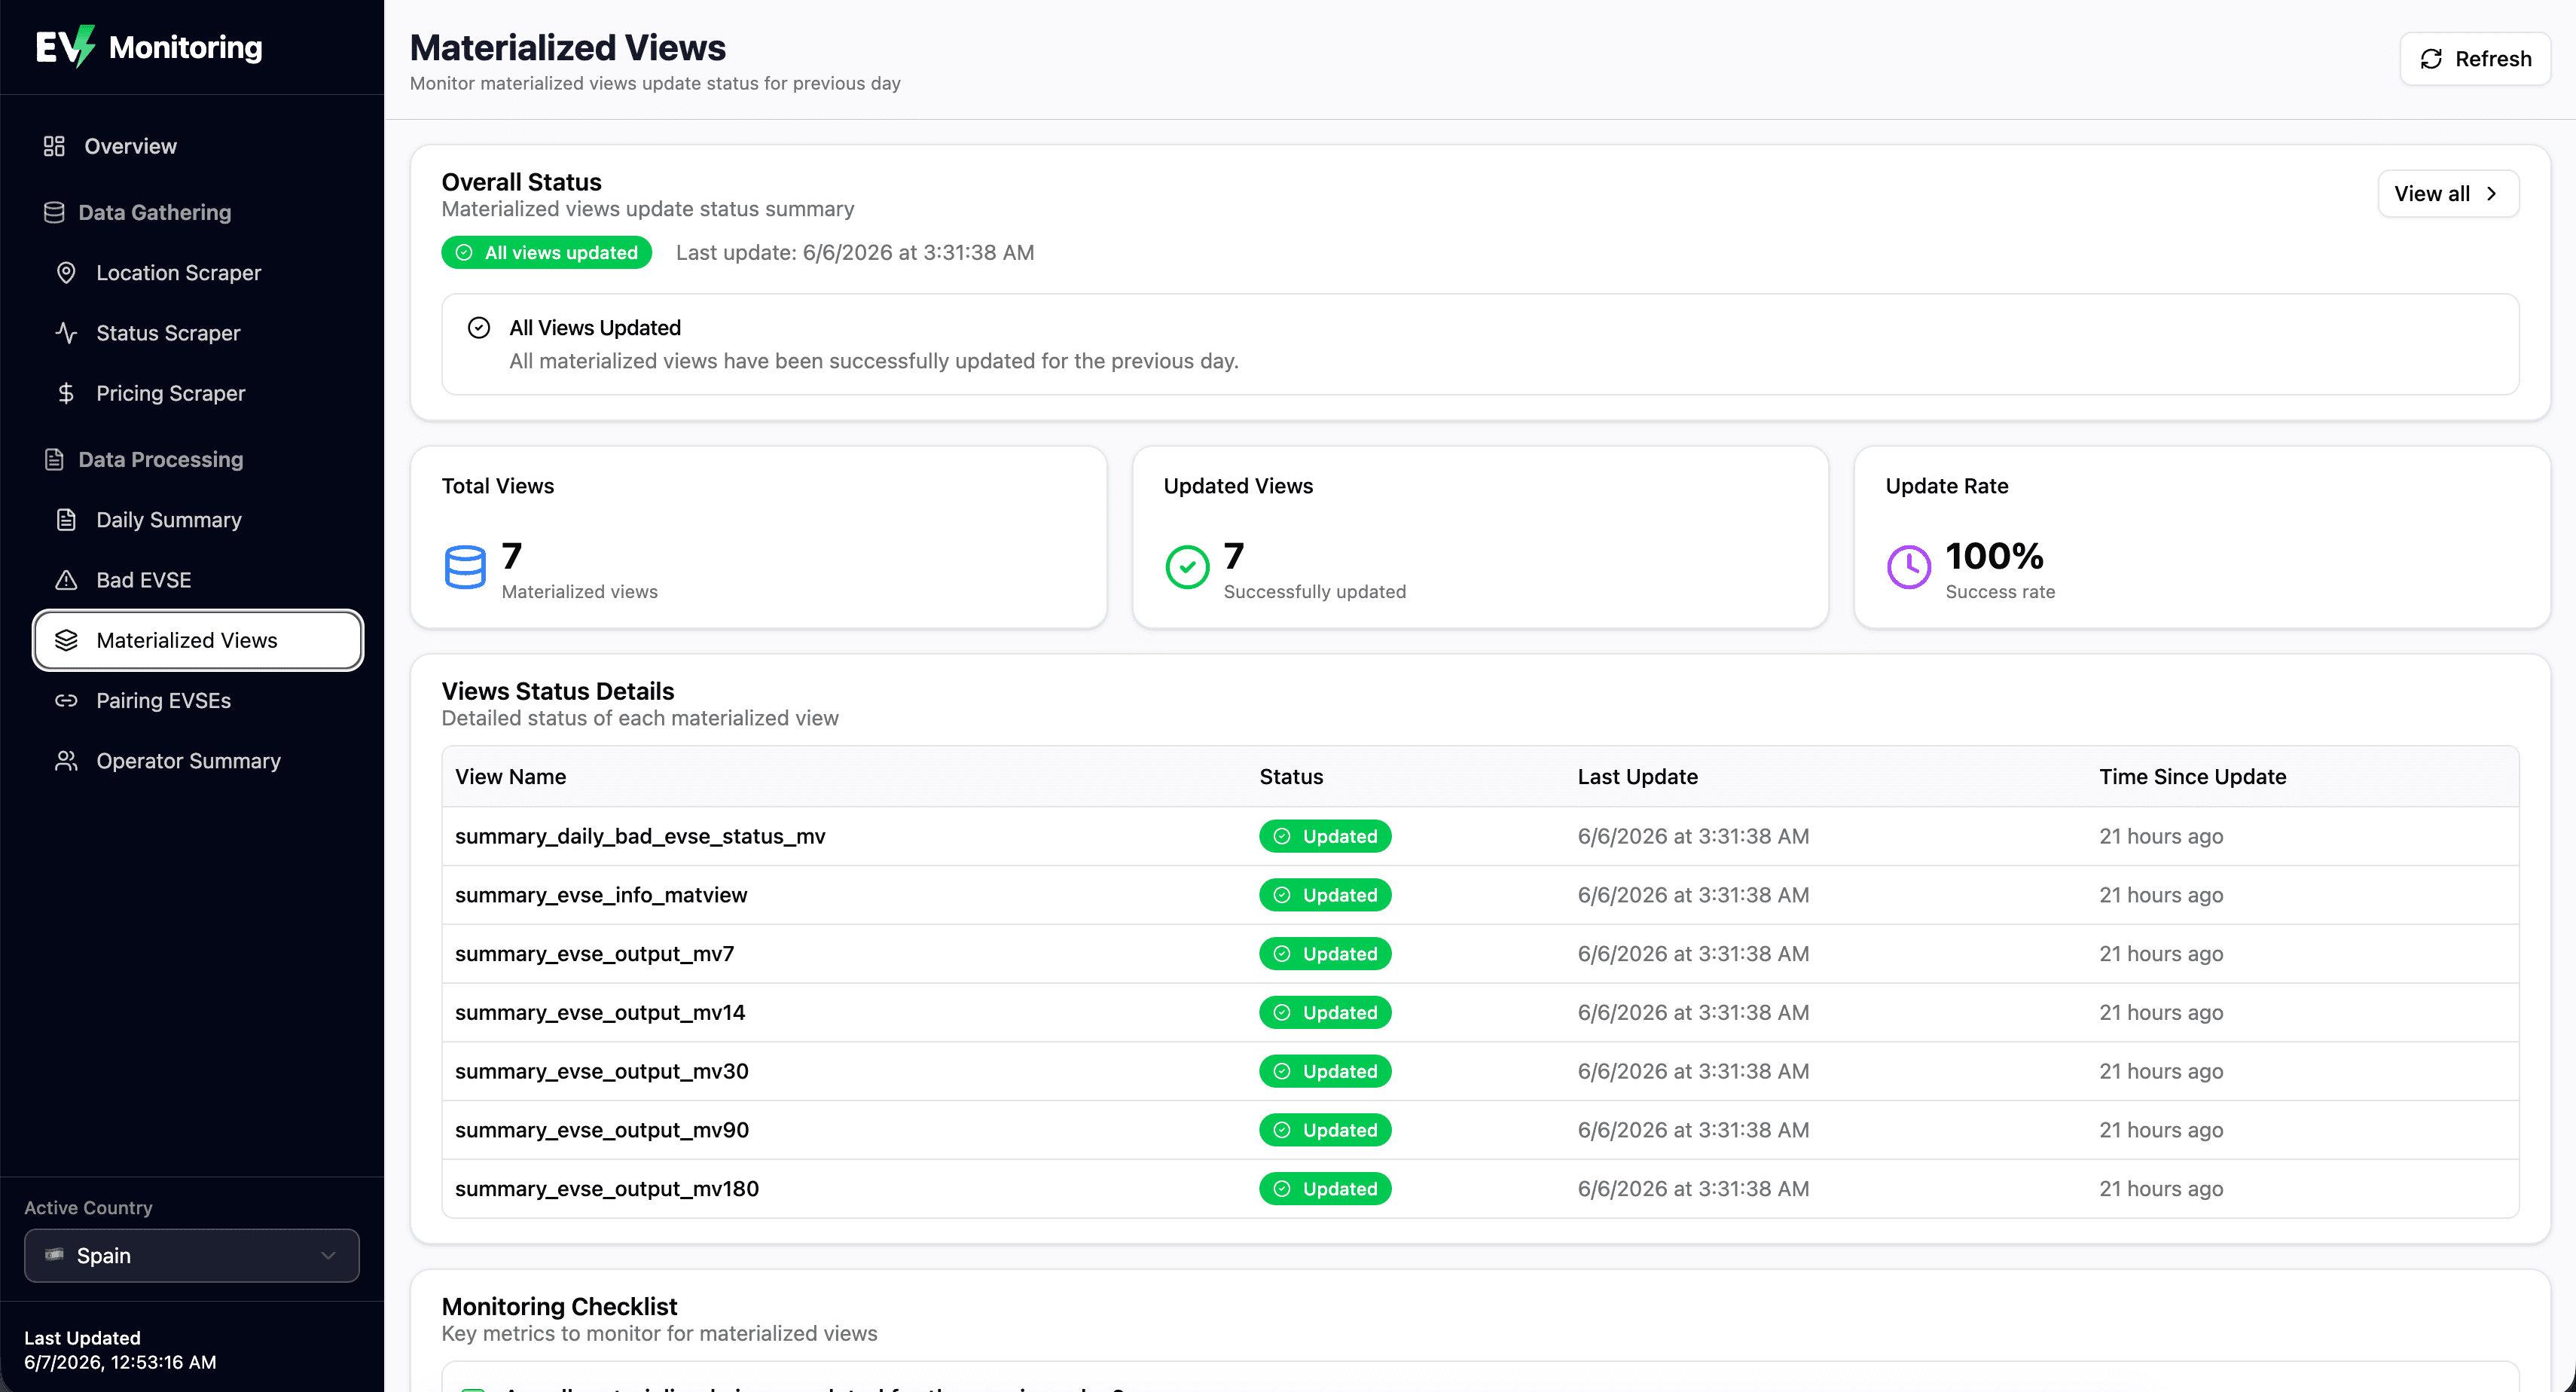This screenshot has width=2576, height=1392.
Task: Click the Daily Summary file icon
Action: 66,519
